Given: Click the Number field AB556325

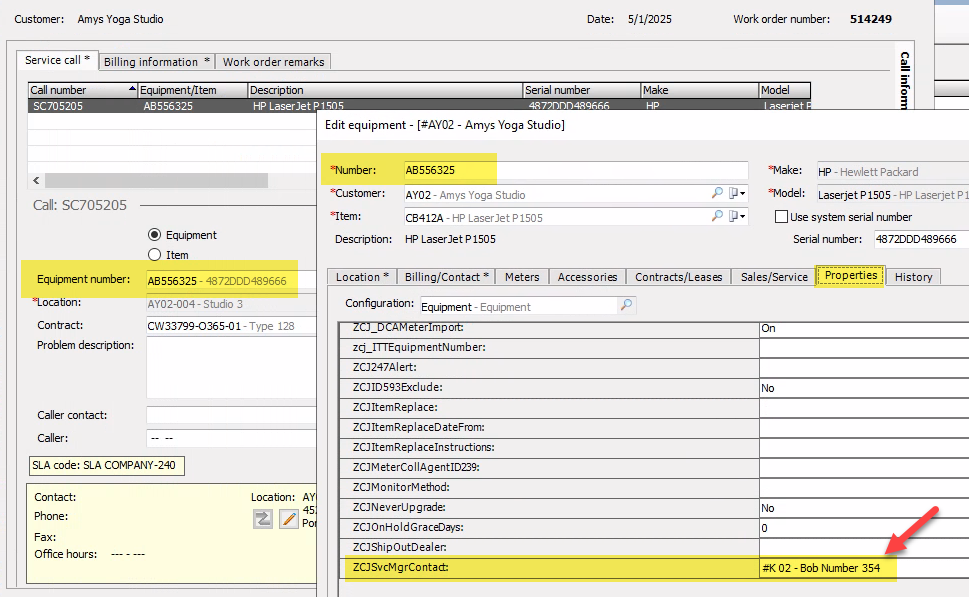Looking at the screenshot, I should 576,170.
